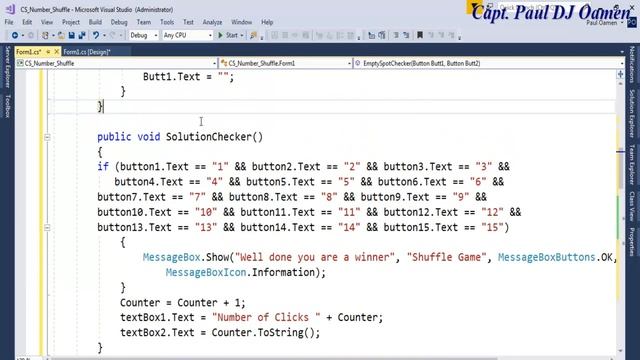
Task: Click the line 'Counter = Counter + 1;'
Action: 183,302
